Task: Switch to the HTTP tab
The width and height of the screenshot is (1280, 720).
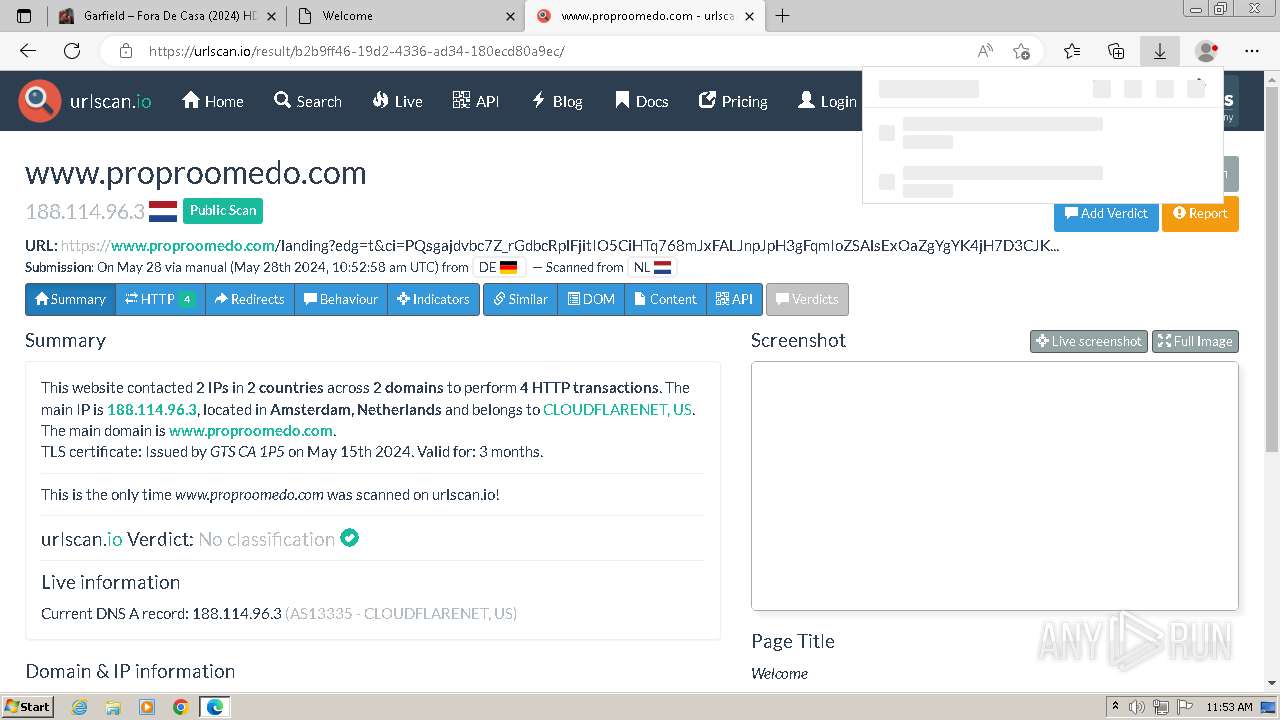Action: click(160, 299)
